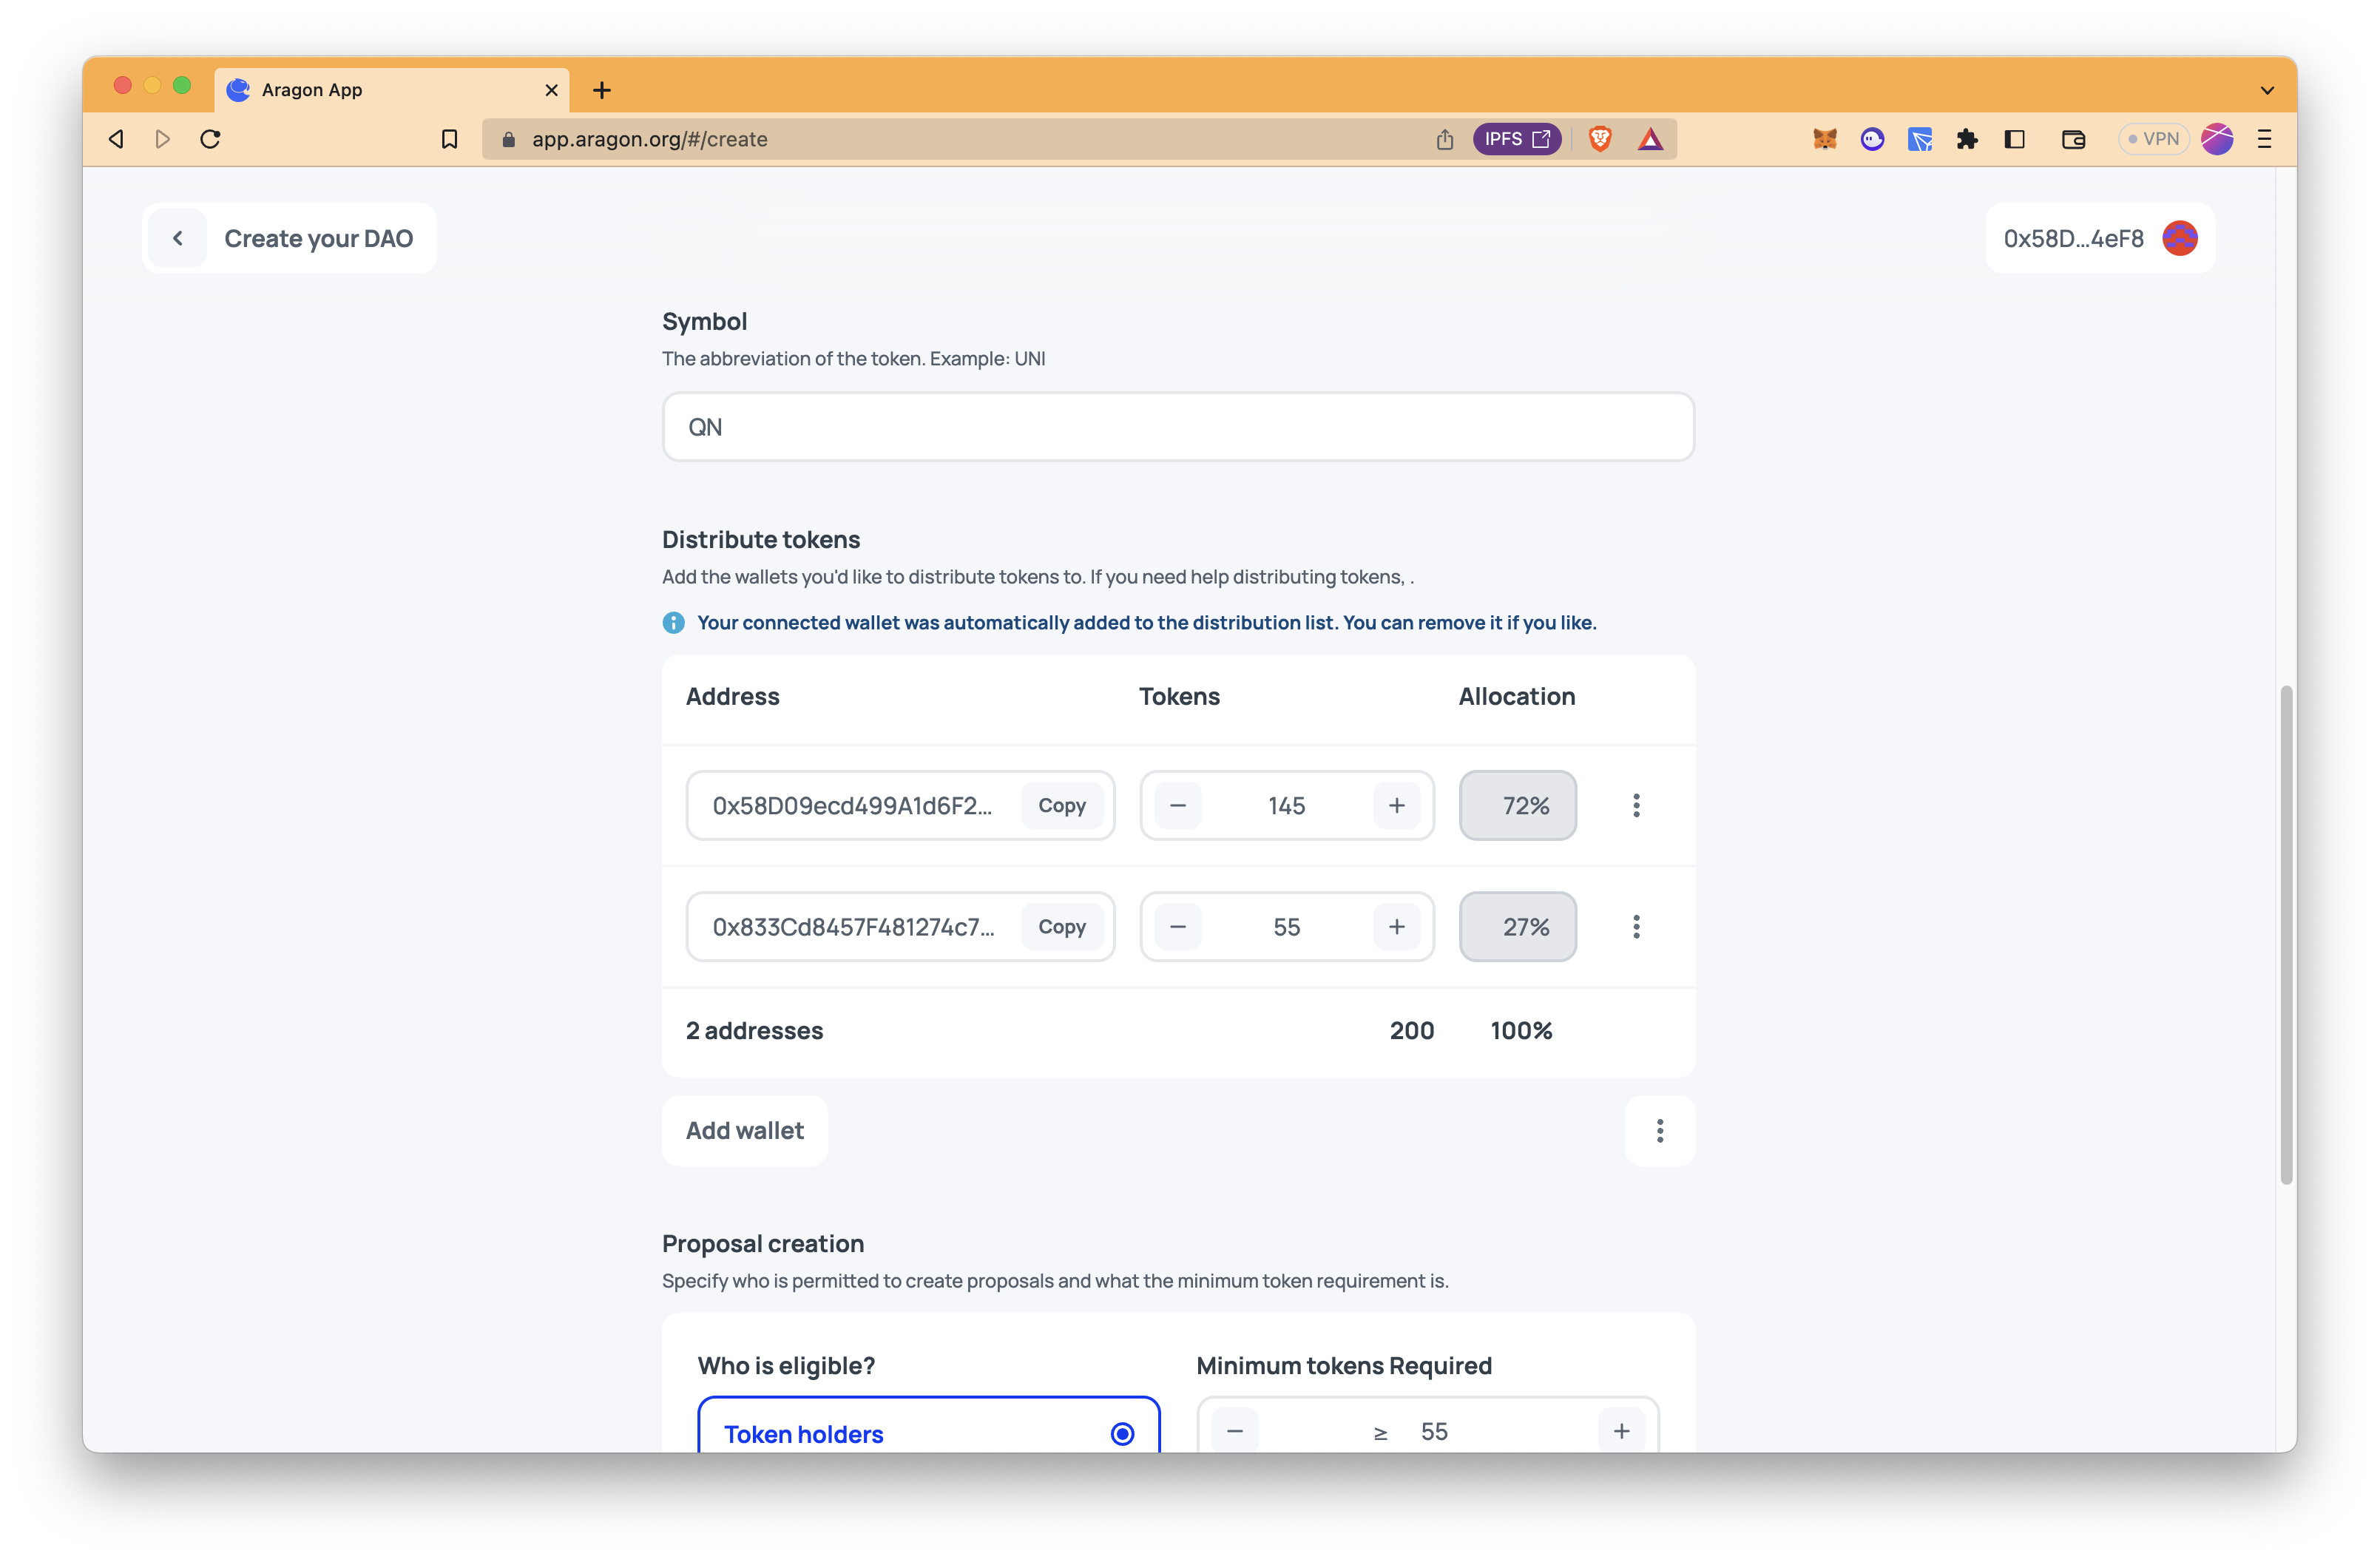Viewport: 2380px width, 1562px height.
Task: Click the Brave Rewards triangle icon
Action: (1650, 139)
